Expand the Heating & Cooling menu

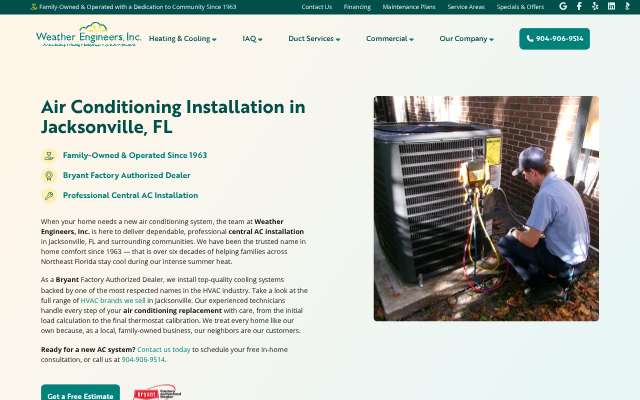182,39
